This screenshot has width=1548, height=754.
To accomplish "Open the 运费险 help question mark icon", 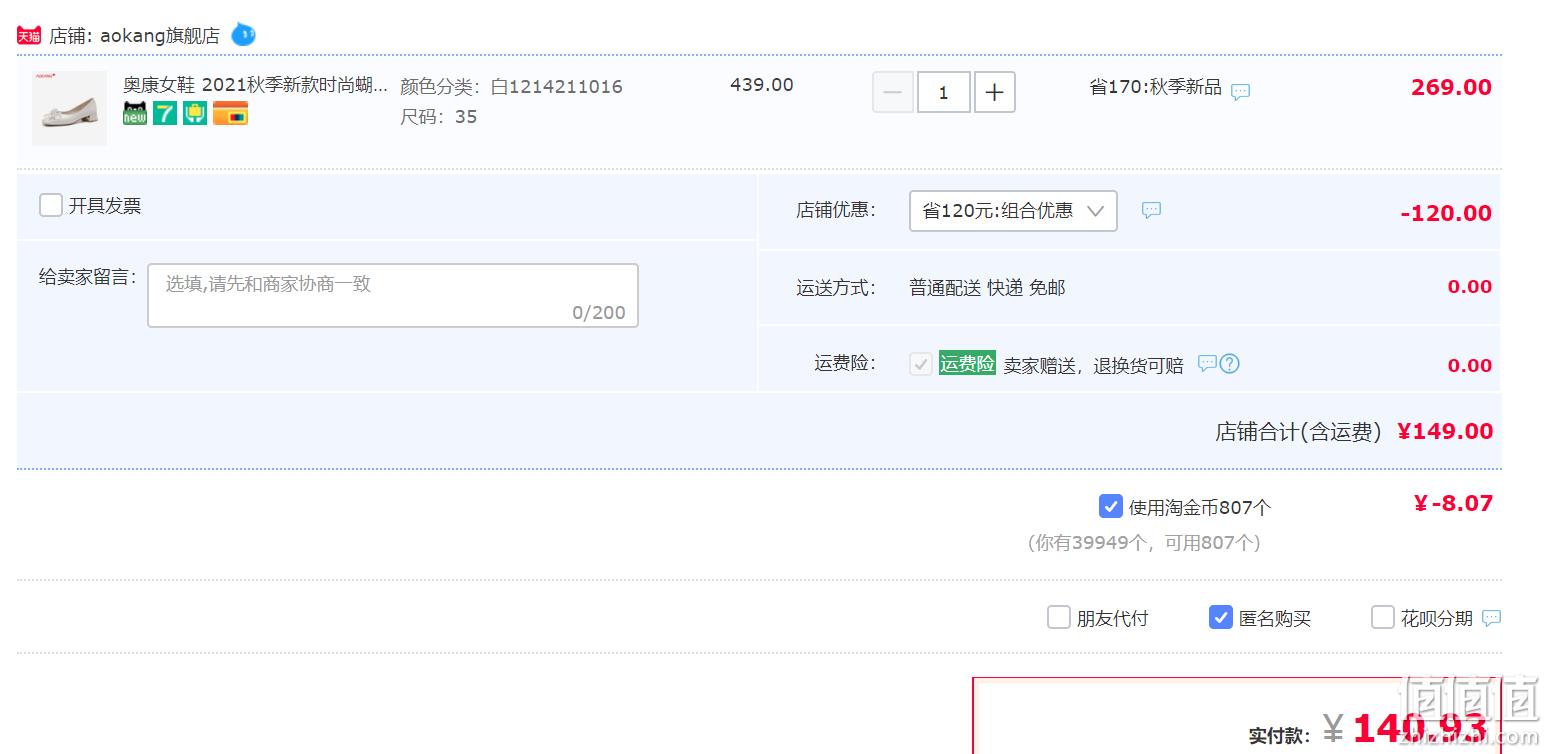I will [x=1230, y=364].
